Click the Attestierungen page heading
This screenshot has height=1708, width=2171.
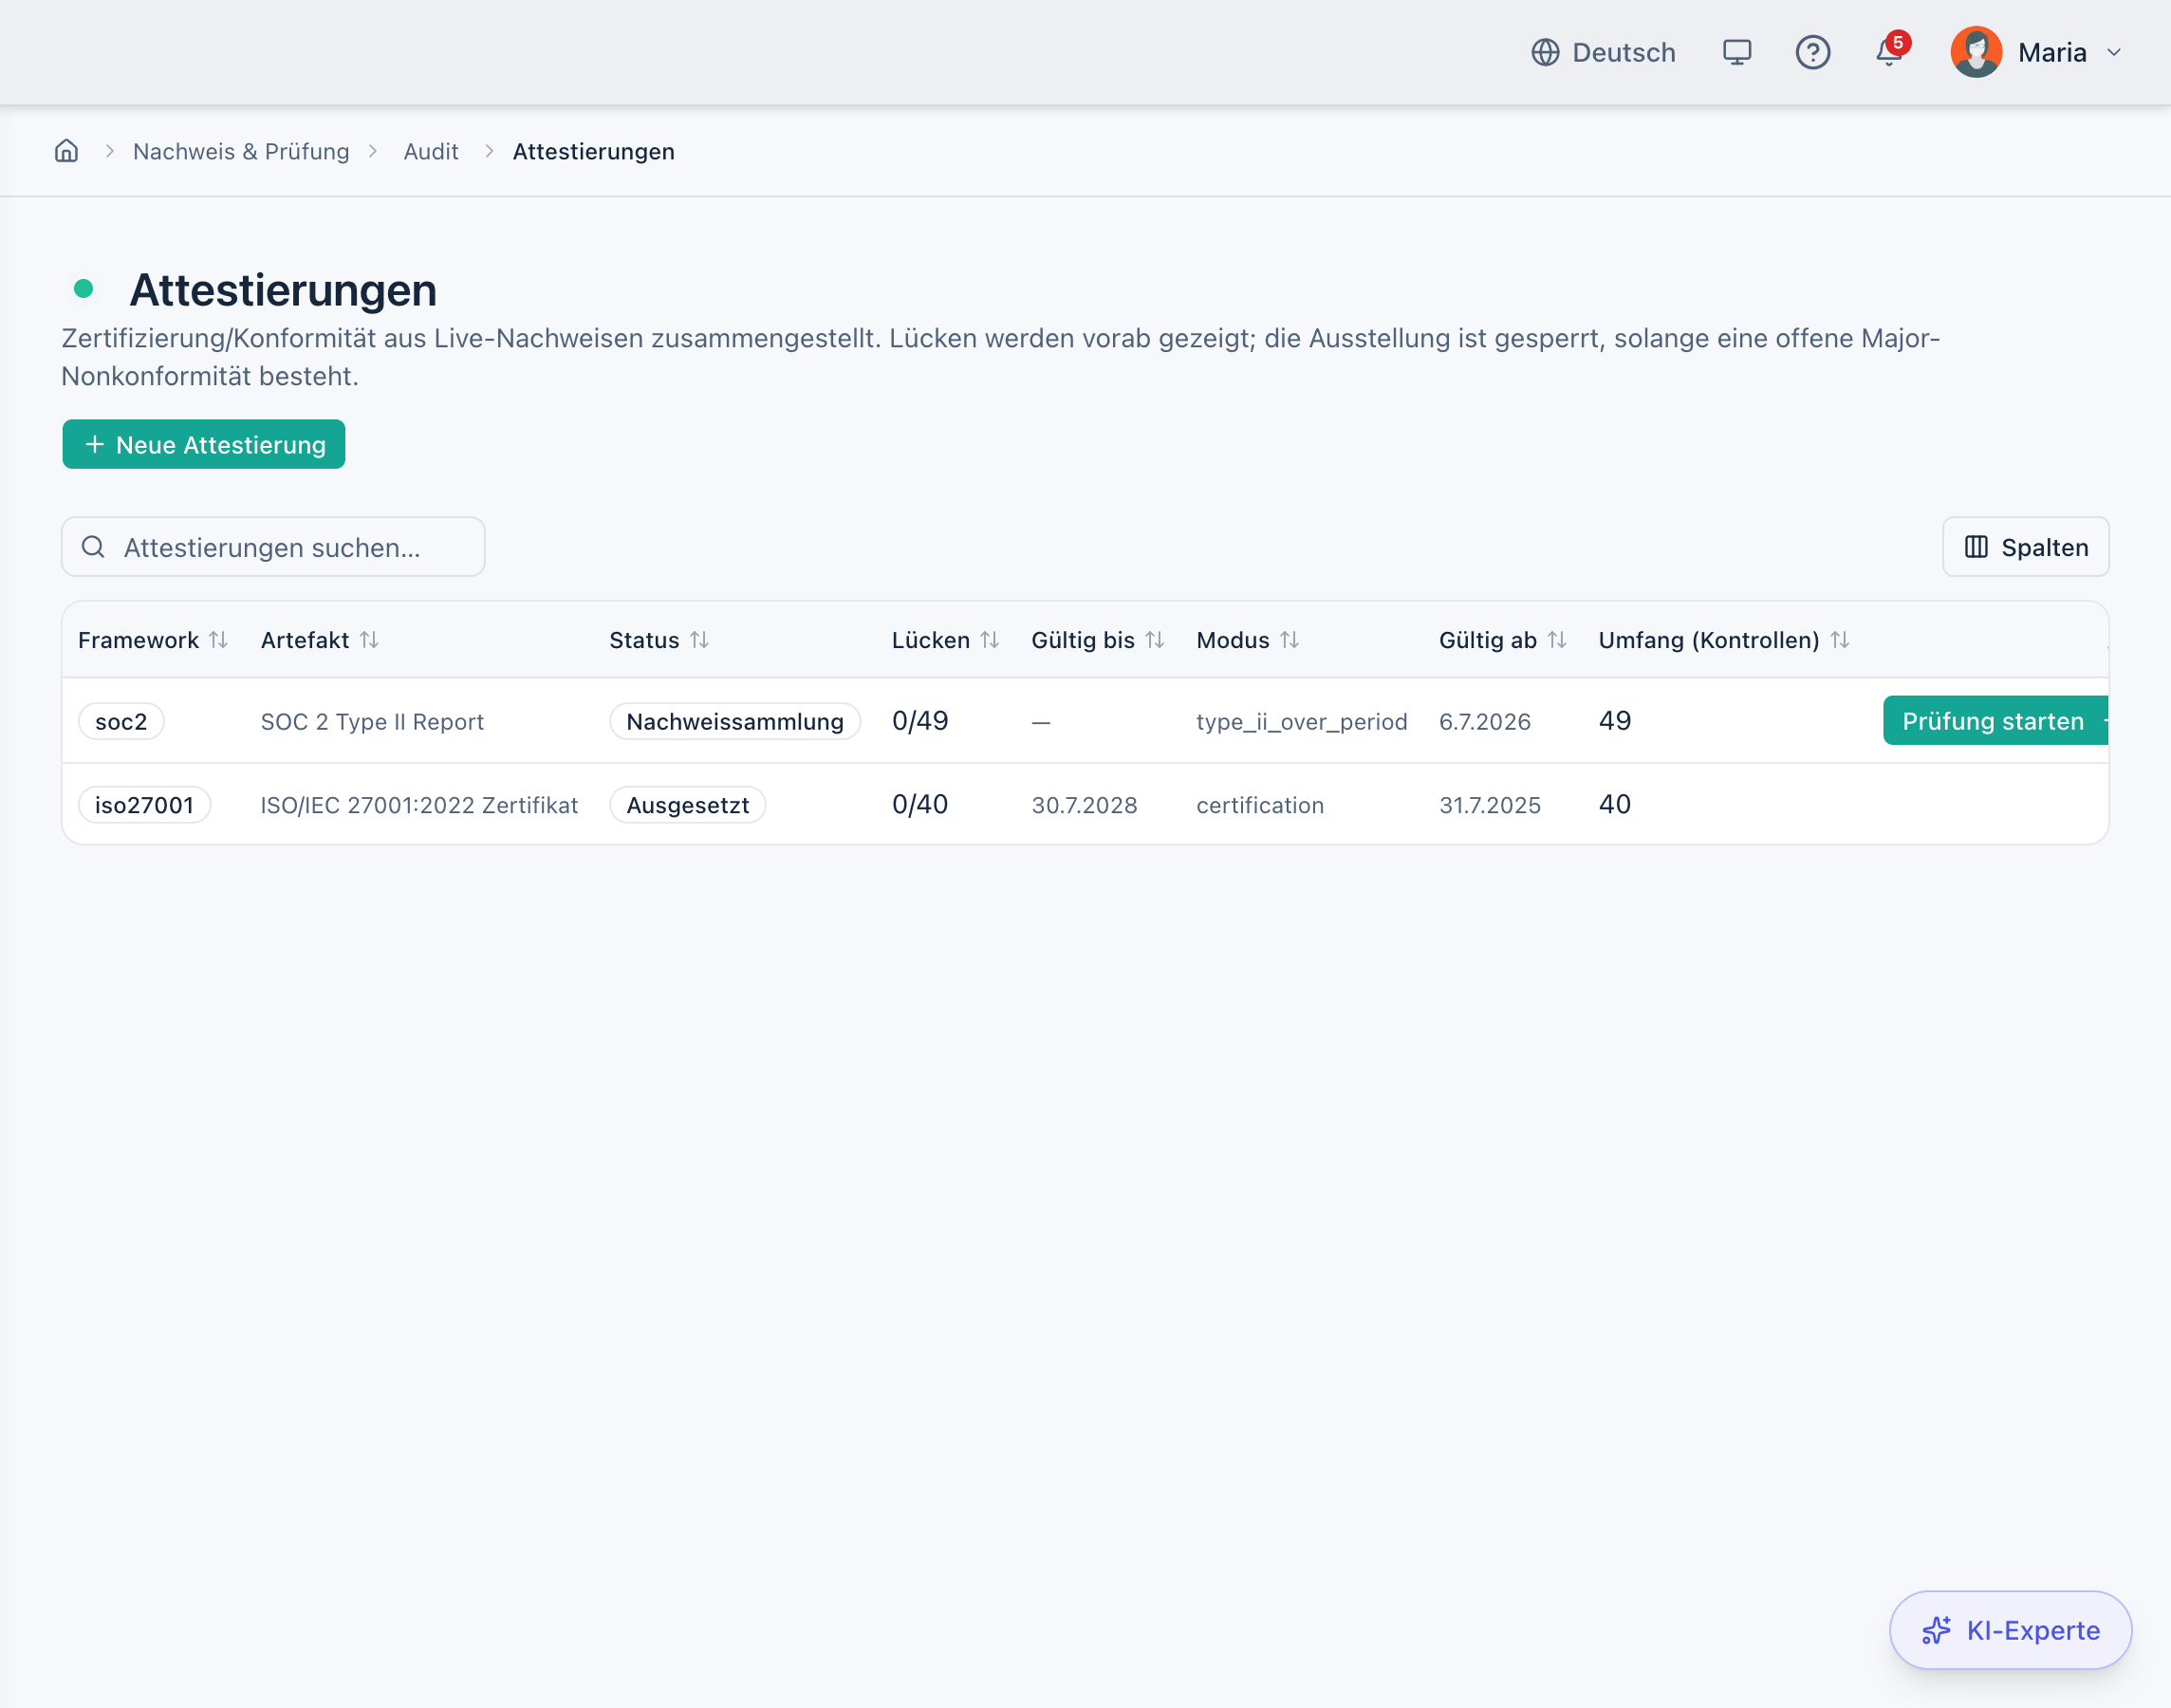coord(283,290)
